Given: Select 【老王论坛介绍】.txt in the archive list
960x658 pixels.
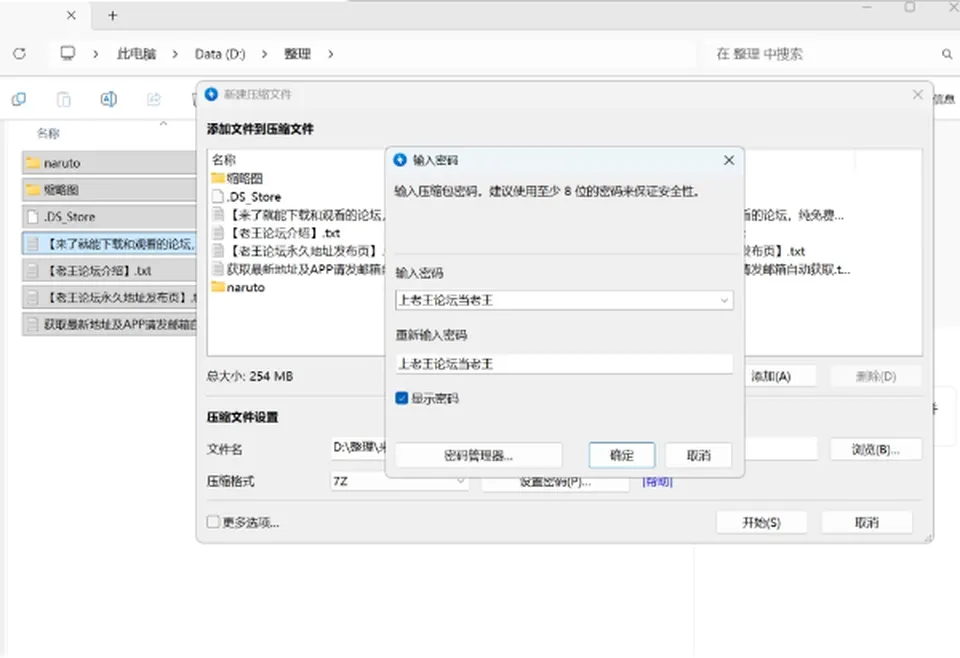Looking at the screenshot, I should (284, 233).
